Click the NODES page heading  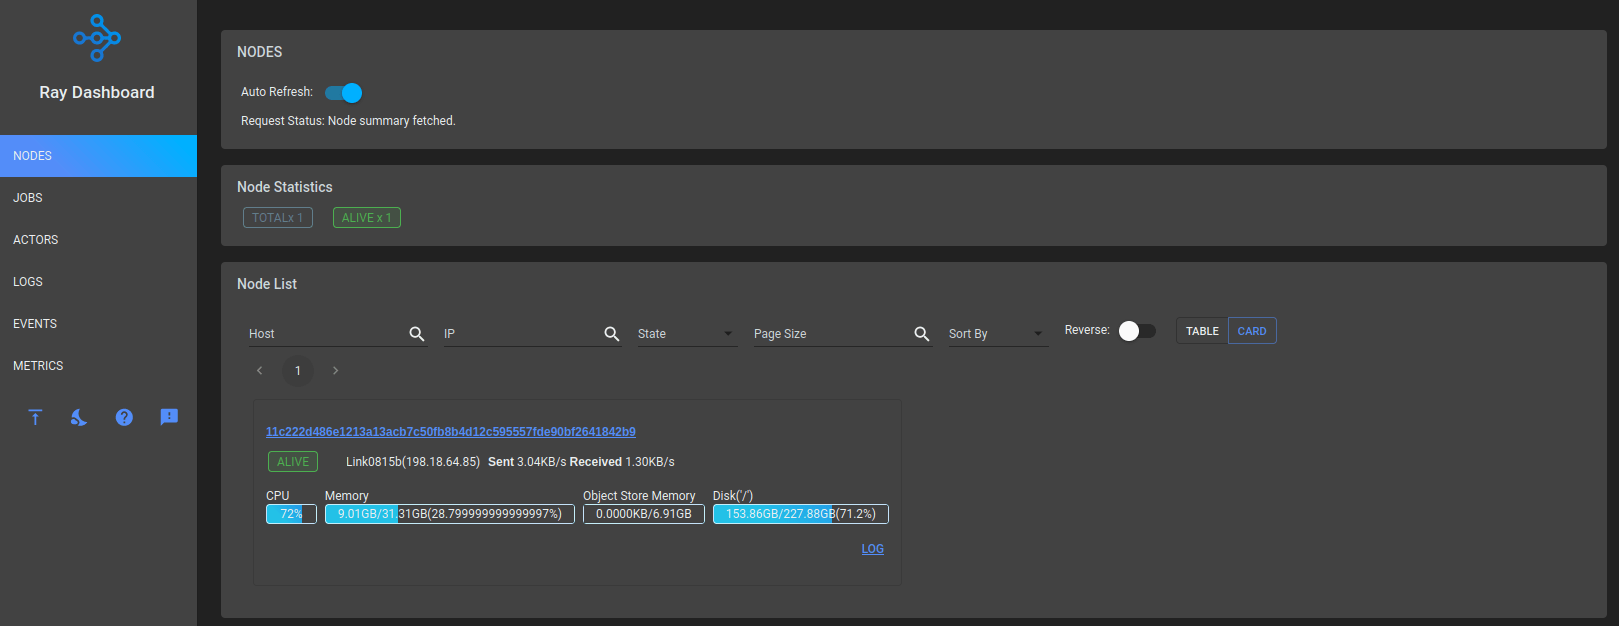(260, 52)
